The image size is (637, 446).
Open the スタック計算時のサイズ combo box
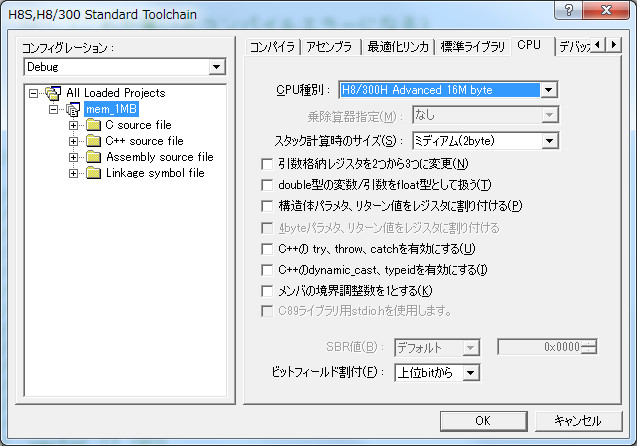click(x=548, y=141)
